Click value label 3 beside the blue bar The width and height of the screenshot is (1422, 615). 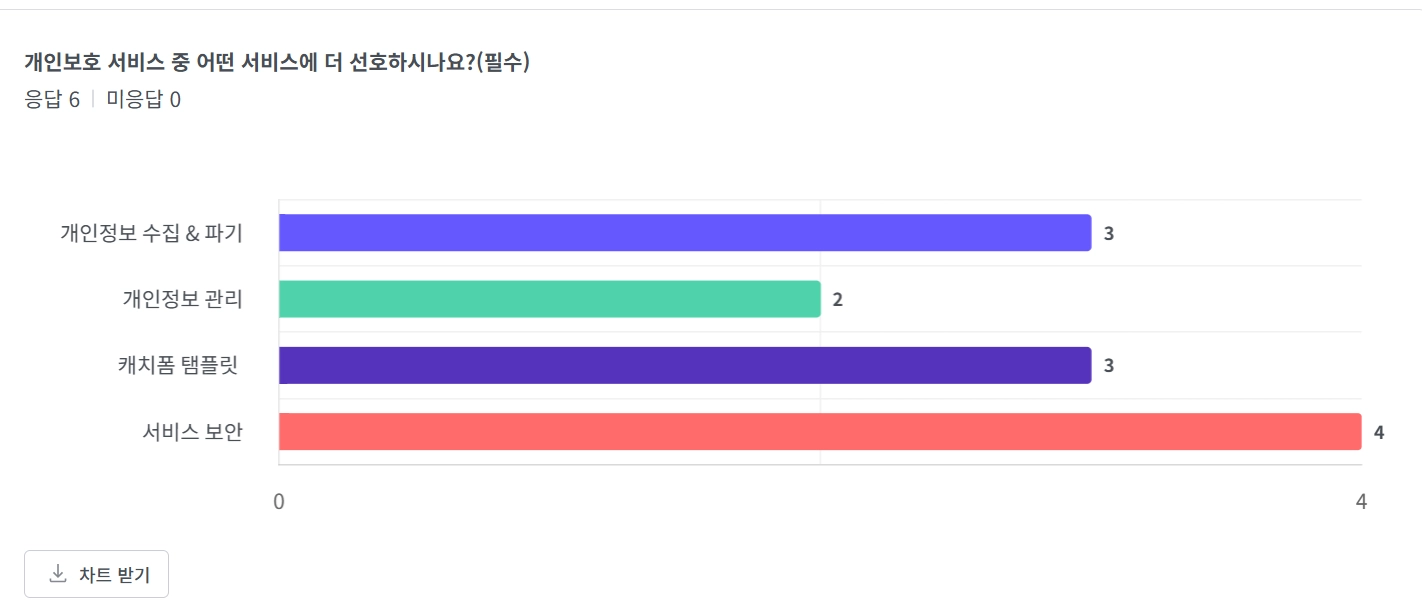pos(1108,234)
